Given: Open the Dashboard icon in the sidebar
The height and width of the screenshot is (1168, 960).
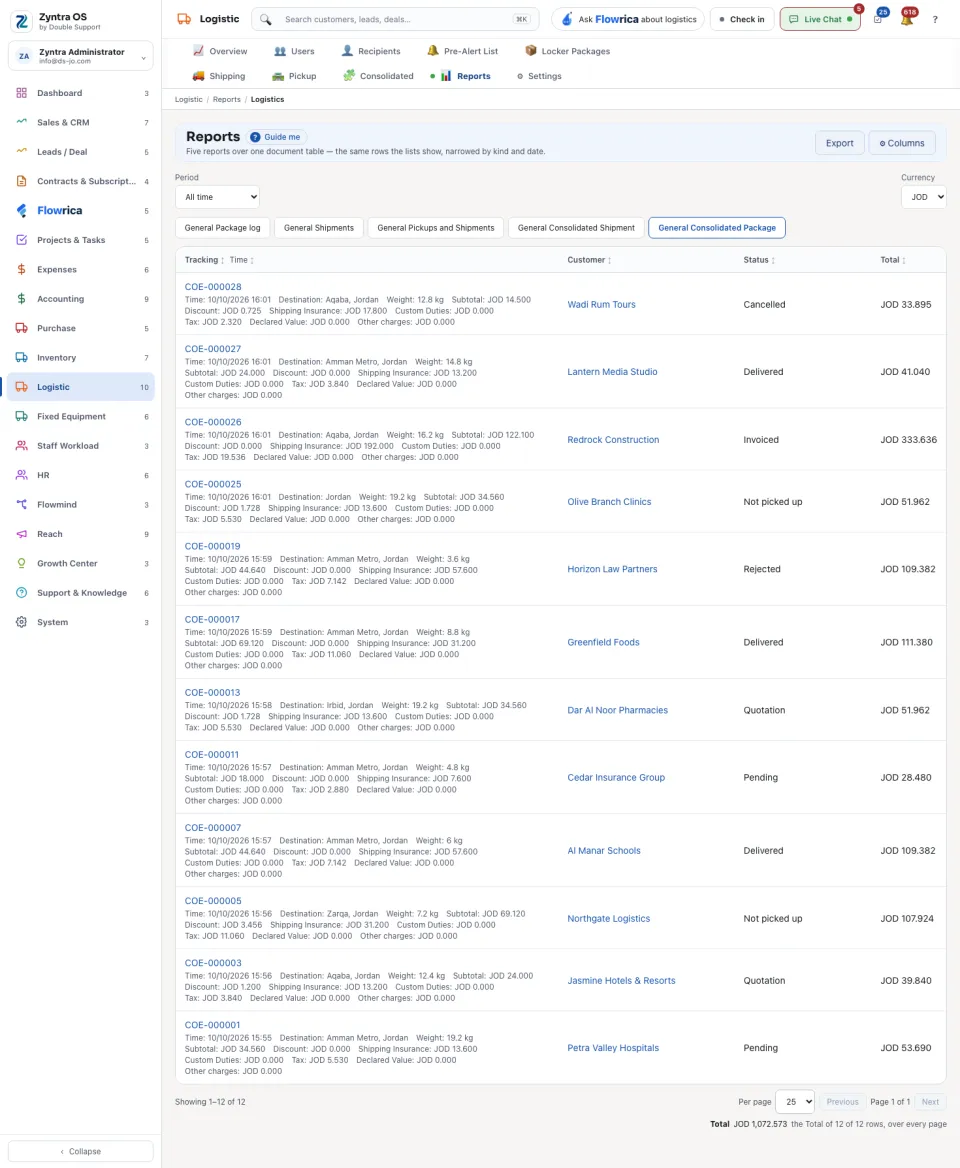Looking at the screenshot, I should (x=22, y=93).
